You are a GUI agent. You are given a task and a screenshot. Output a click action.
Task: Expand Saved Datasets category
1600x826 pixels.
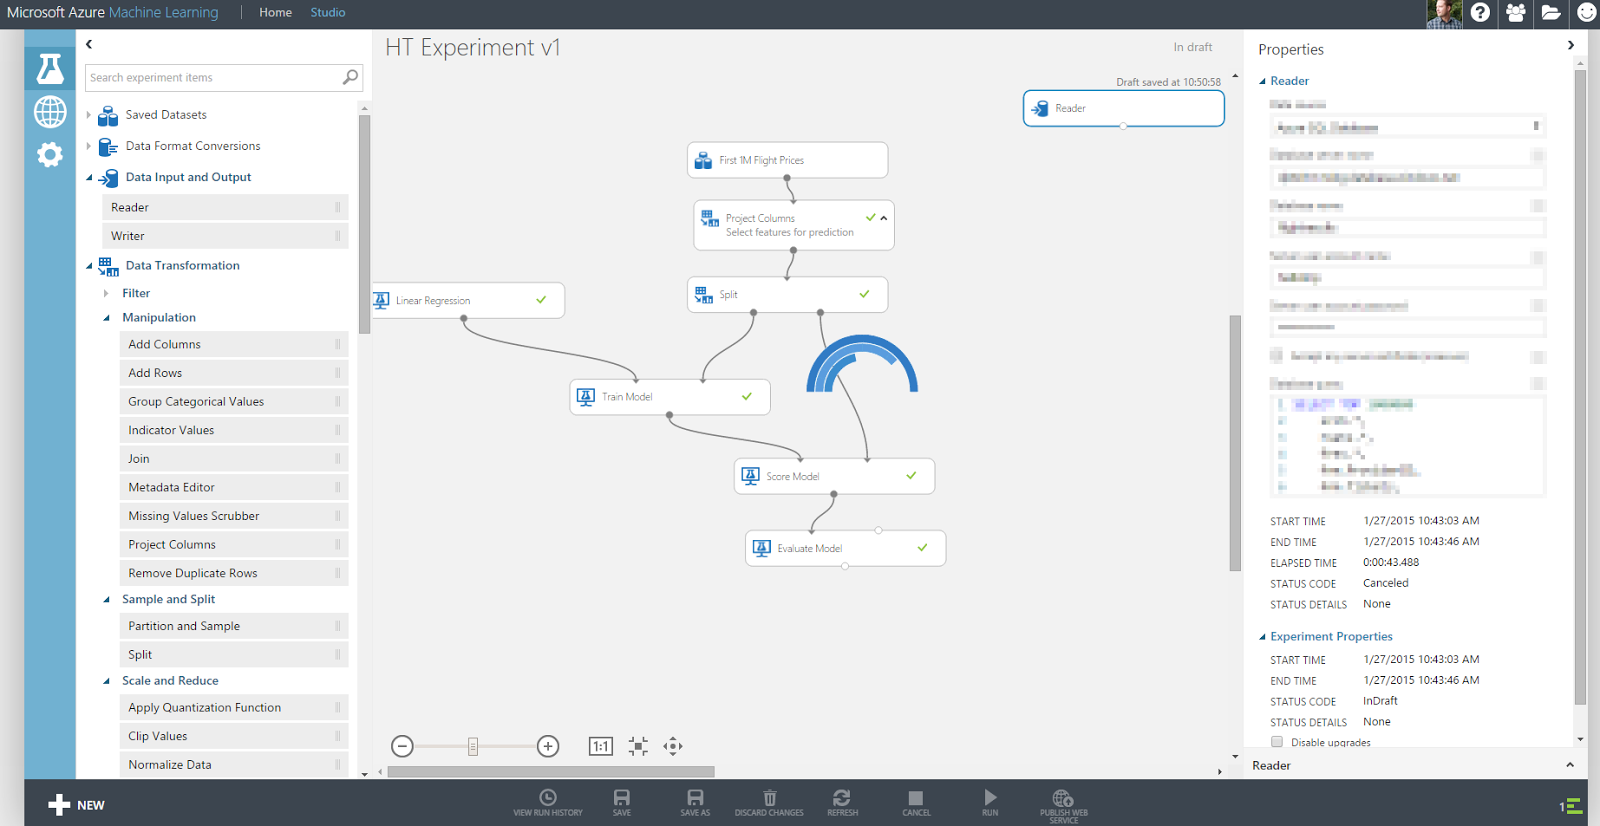coord(89,115)
